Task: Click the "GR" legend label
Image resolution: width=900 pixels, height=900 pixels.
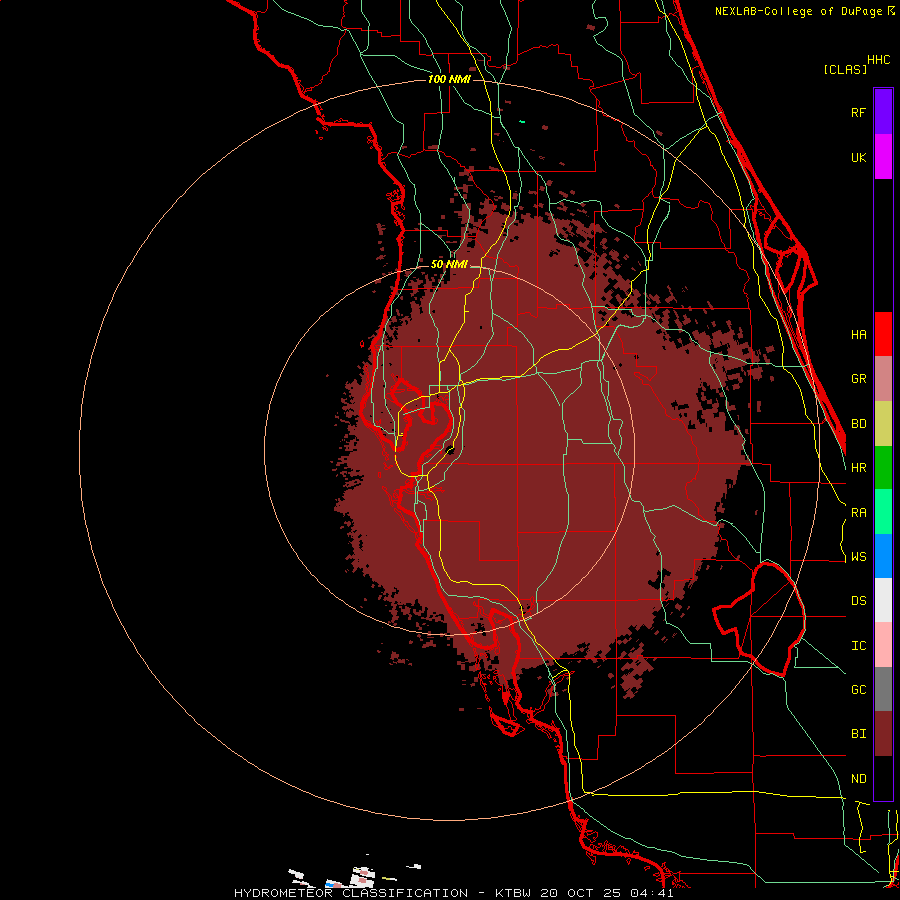Action: coord(858,379)
